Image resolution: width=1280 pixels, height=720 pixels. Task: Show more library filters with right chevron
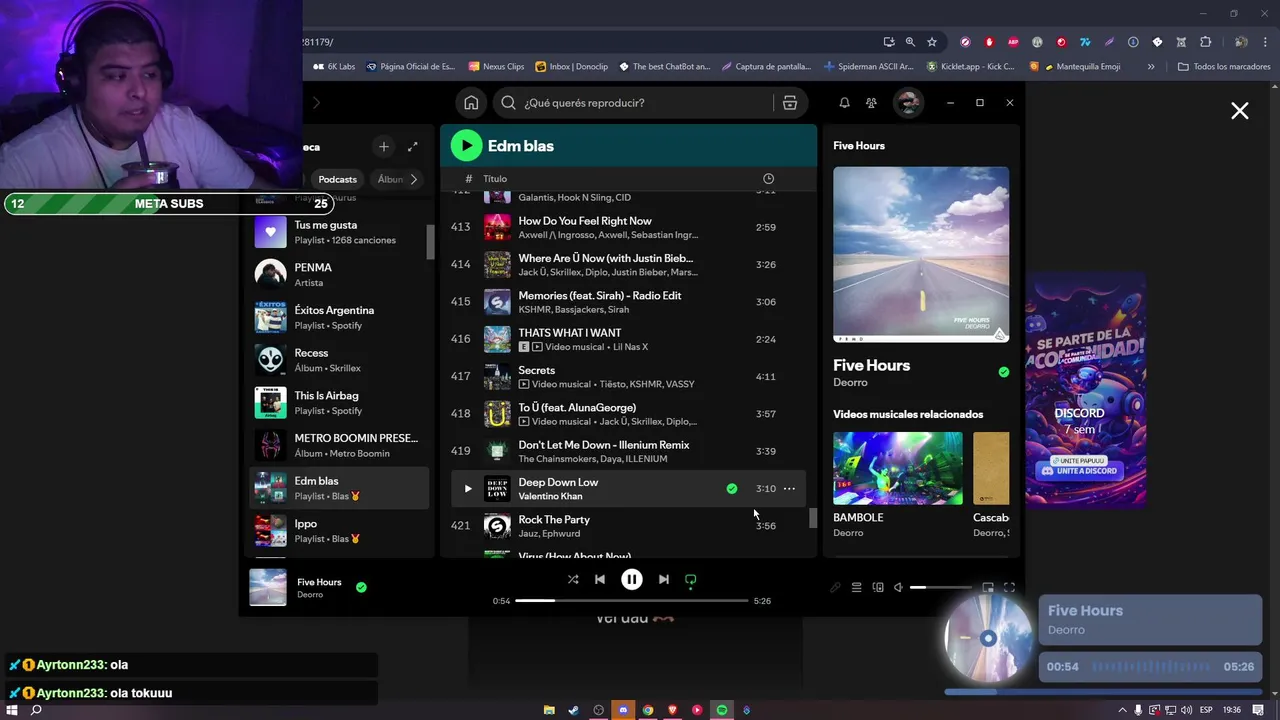pyautogui.click(x=413, y=180)
